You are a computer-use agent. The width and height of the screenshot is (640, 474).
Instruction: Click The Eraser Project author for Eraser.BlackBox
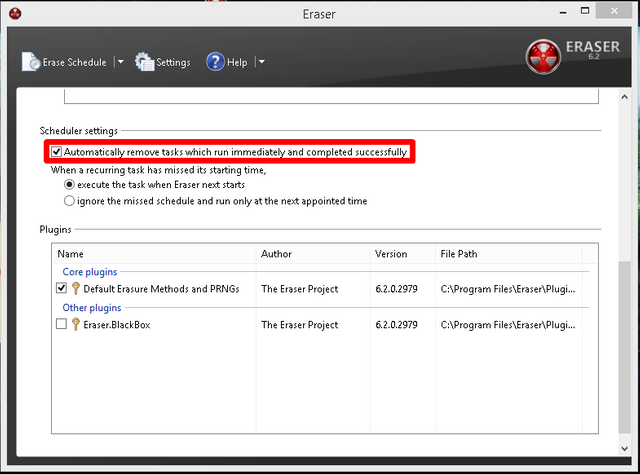tap(300, 325)
